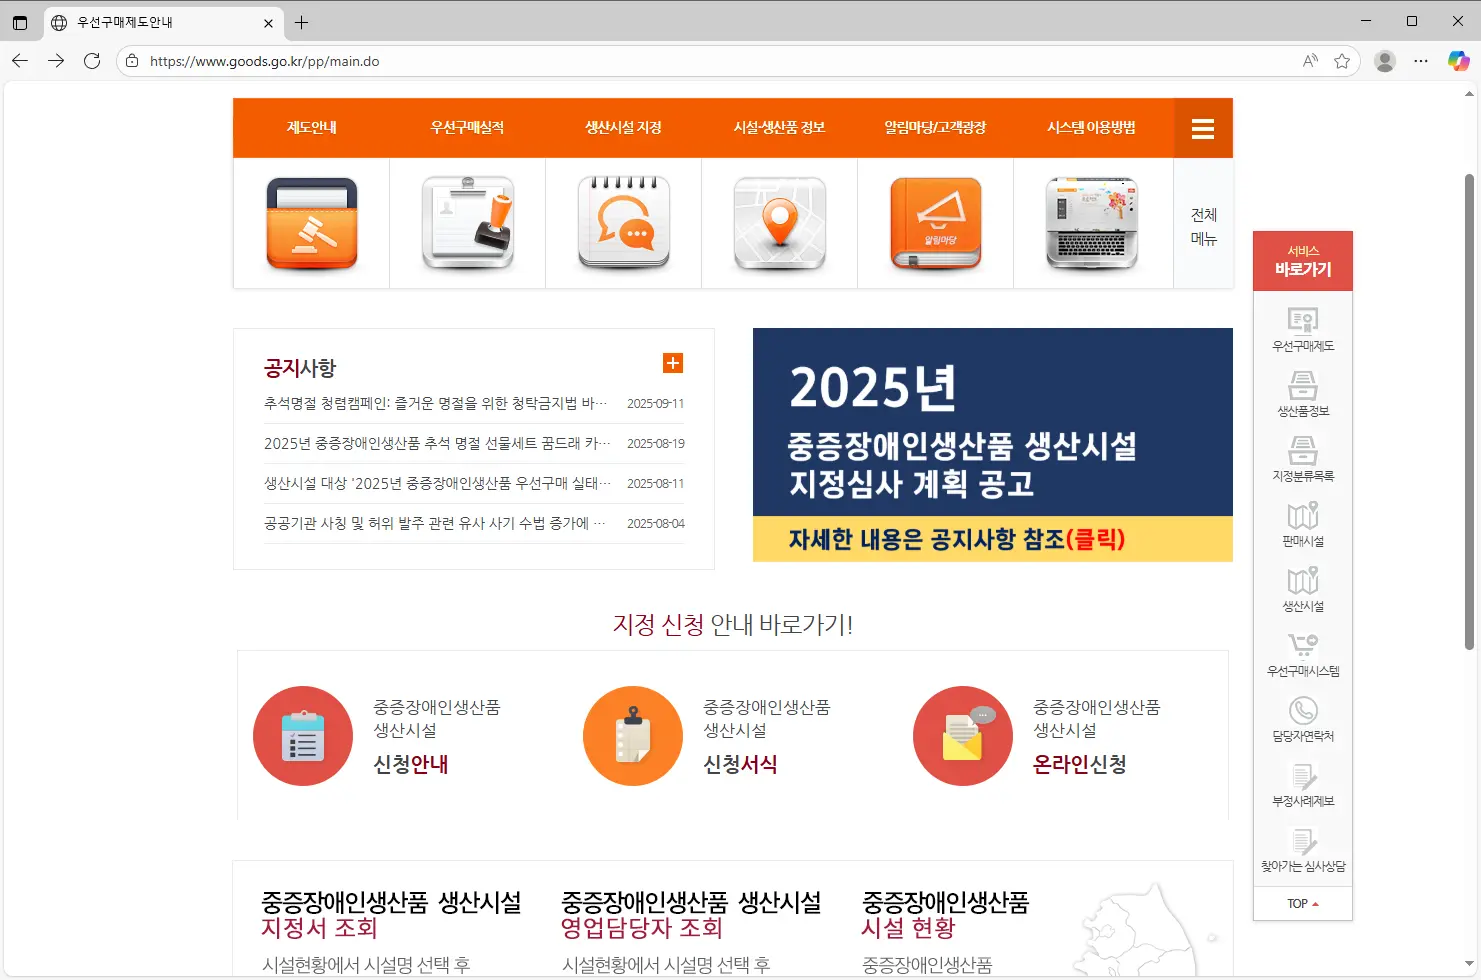The height and width of the screenshot is (980, 1481).
Task: Open a new browser tab
Action: click(301, 22)
